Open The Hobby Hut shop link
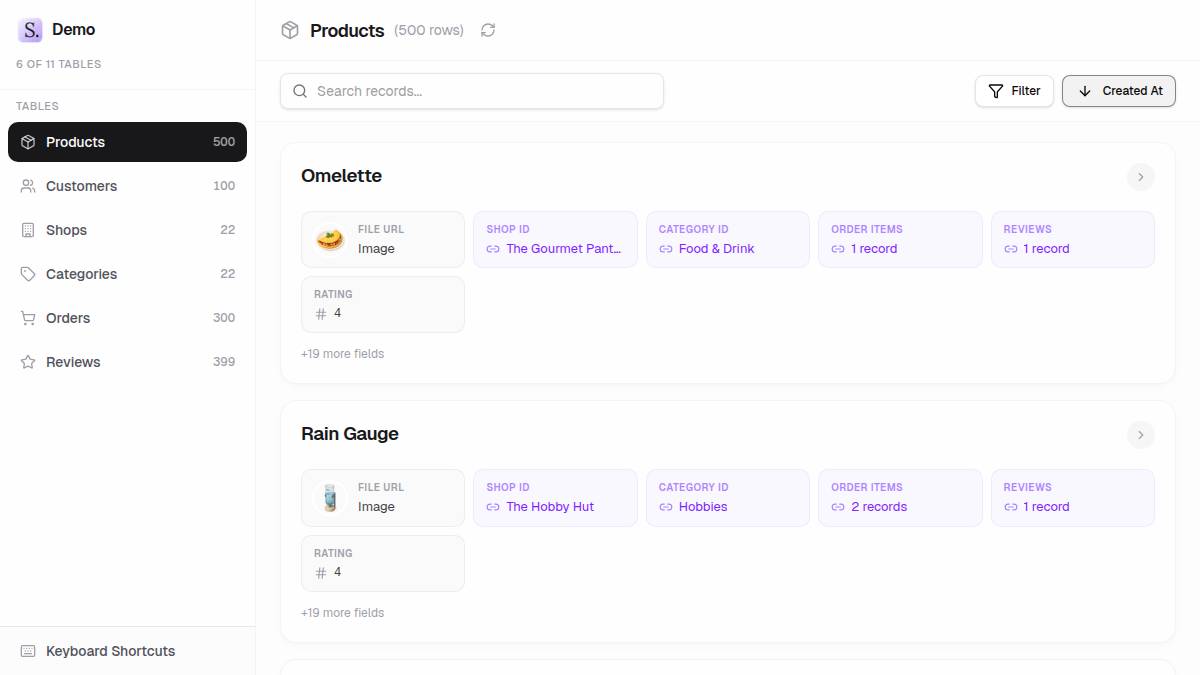Image resolution: width=1200 pixels, height=675 pixels. (x=549, y=507)
